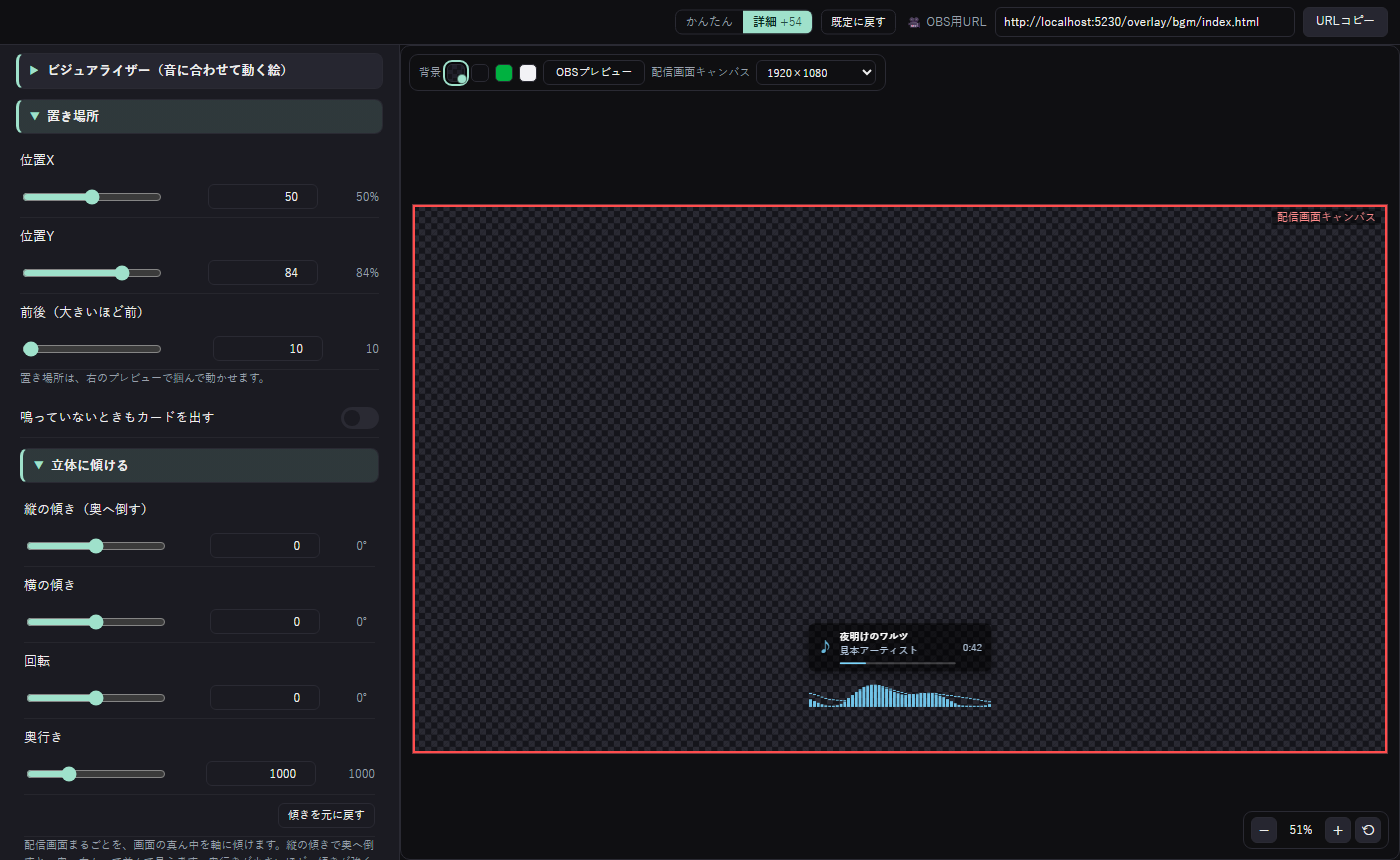The image size is (1400, 860).
Task: Click the 回転 value field
Action: pyautogui.click(x=265, y=698)
